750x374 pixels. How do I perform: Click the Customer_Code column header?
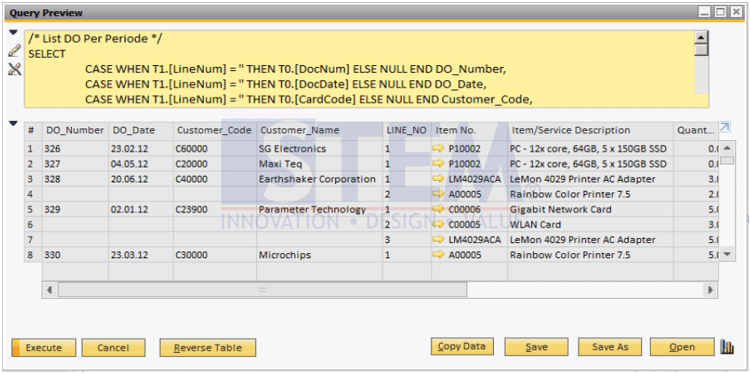[x=215, y=130]
